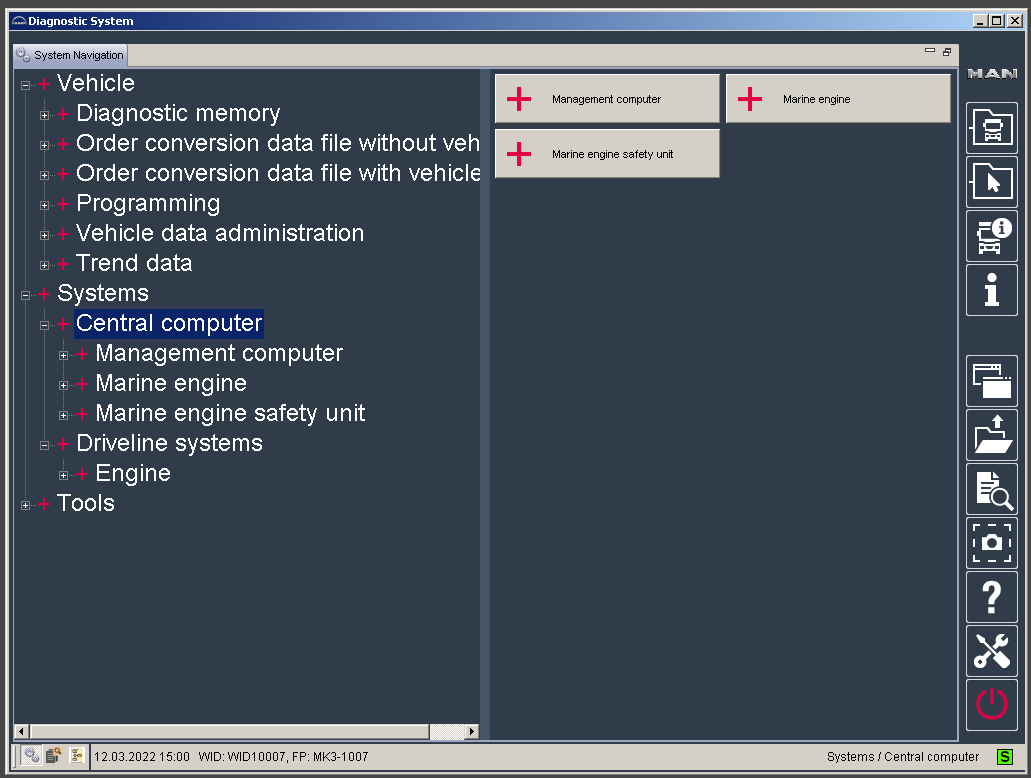
Task: Open the document search magnifier icon
Action: 992,489
